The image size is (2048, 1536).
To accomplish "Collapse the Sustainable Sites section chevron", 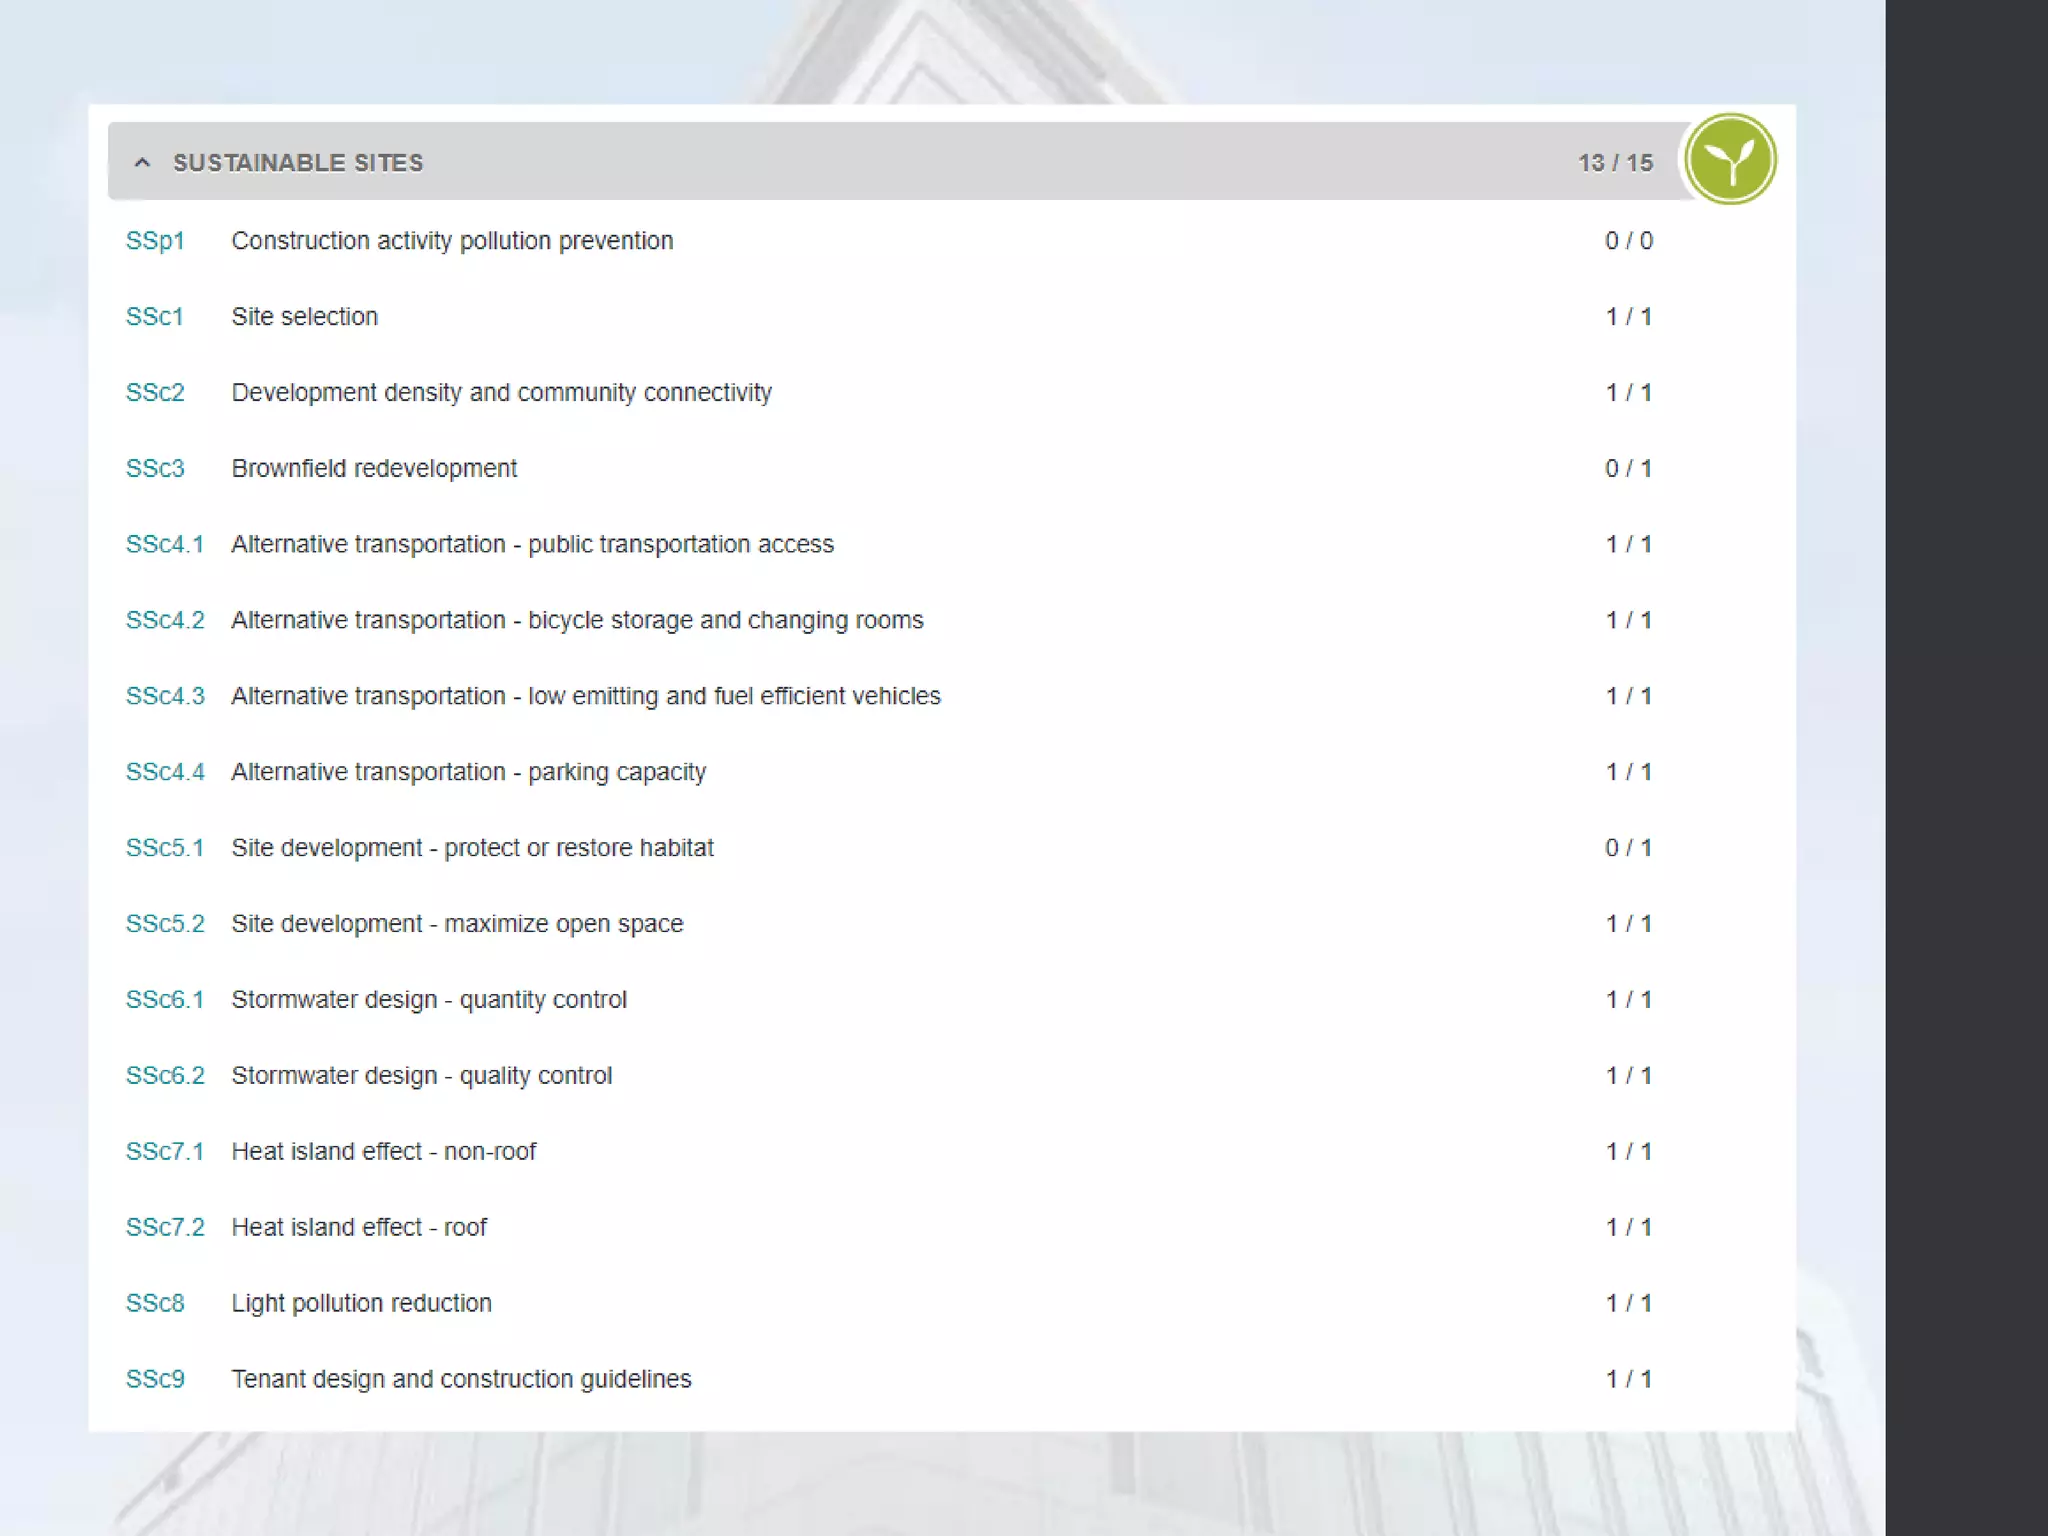I will (x=142, y=162).
